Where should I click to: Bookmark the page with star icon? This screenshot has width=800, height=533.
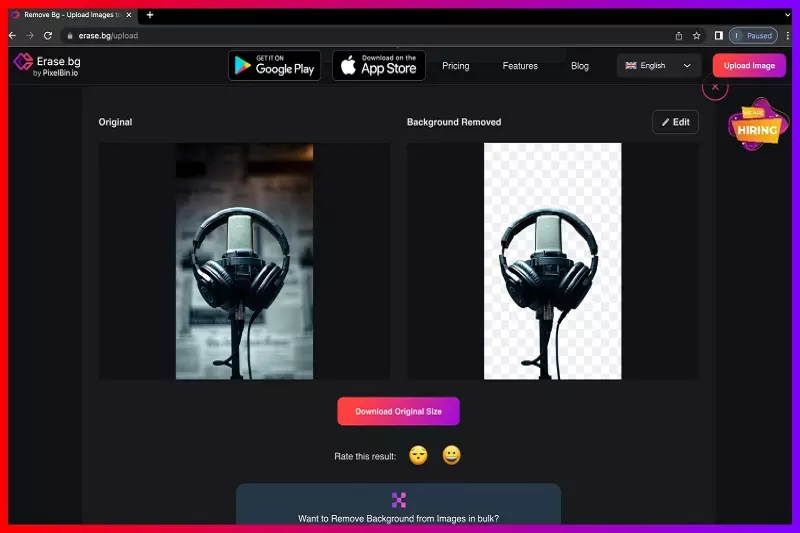point(696,36)
